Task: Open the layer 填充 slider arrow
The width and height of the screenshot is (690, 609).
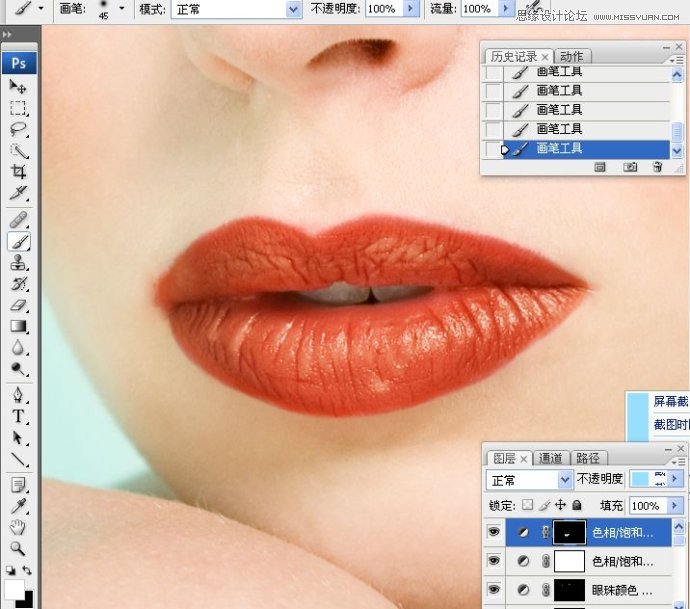Action: click(674, 505)
